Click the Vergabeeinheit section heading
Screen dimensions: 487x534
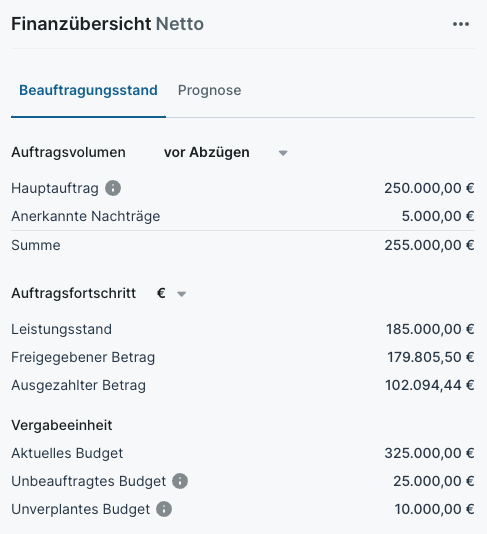point(62,425)
